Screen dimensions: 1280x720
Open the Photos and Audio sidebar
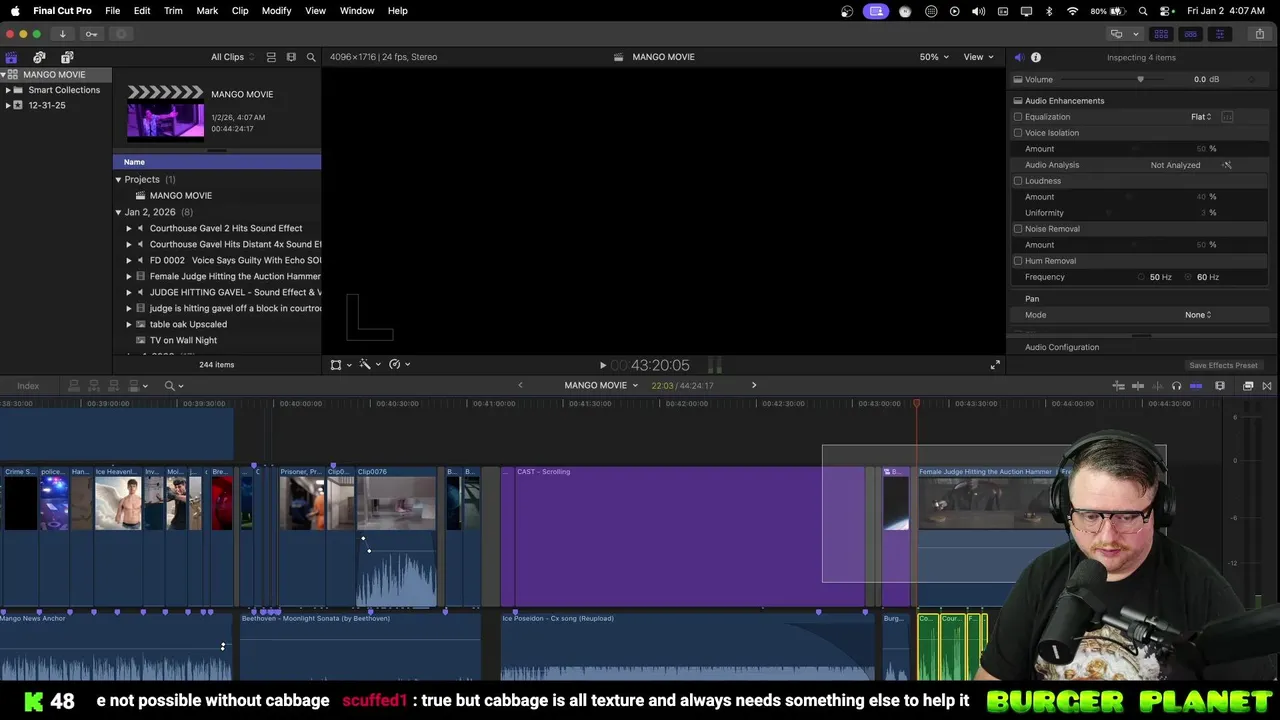[39, 57]
